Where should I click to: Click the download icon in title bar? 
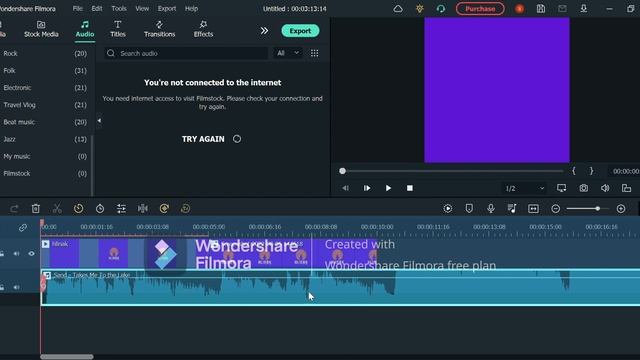[x=584, y=9]
